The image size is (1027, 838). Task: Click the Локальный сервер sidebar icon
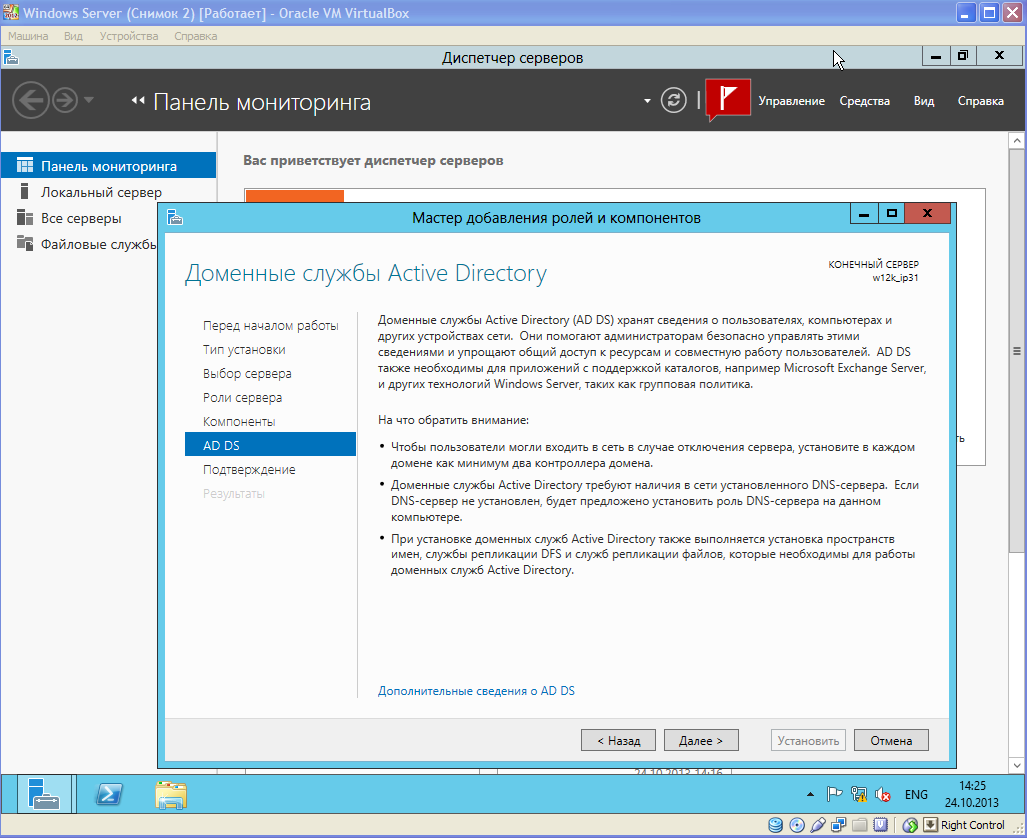24,191
